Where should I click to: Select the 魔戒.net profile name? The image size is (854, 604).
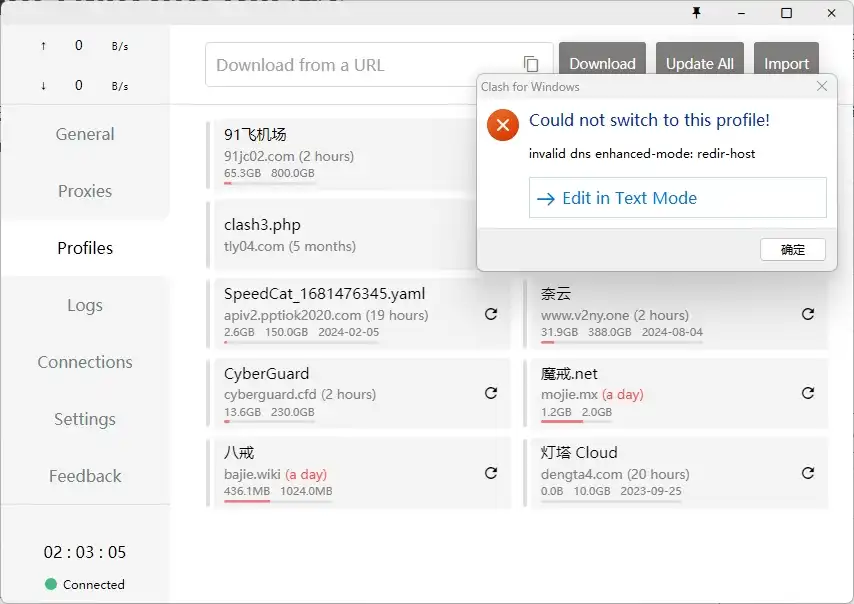tap(569, 374)
